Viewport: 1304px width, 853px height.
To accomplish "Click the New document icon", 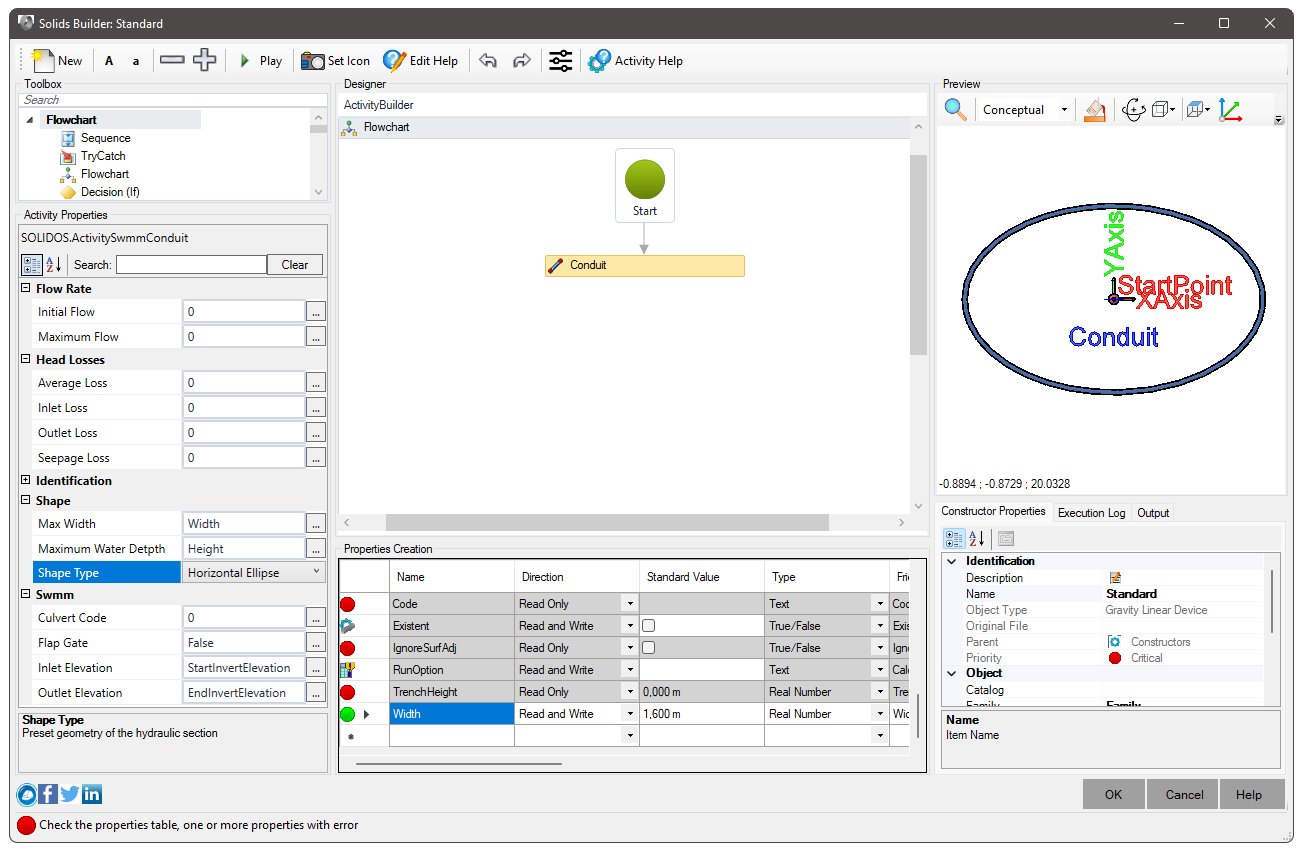I will (x=43, y=61).
